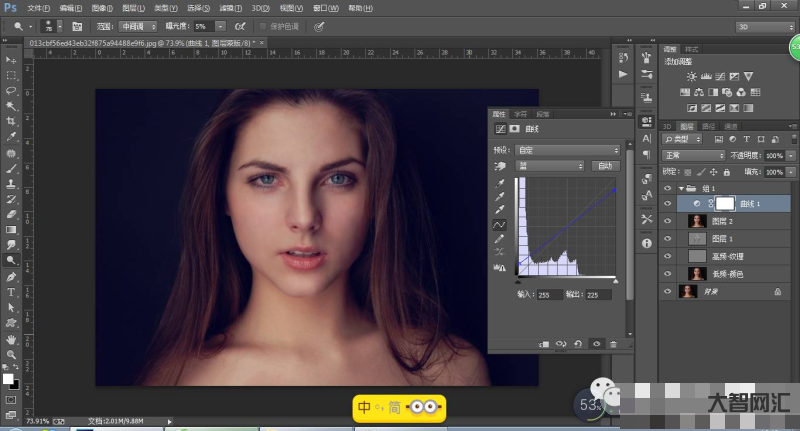This screenshot has width=800, height=431.
Task: Select the Lasso tool in the toolbox
Action: [x=11, y=90]
